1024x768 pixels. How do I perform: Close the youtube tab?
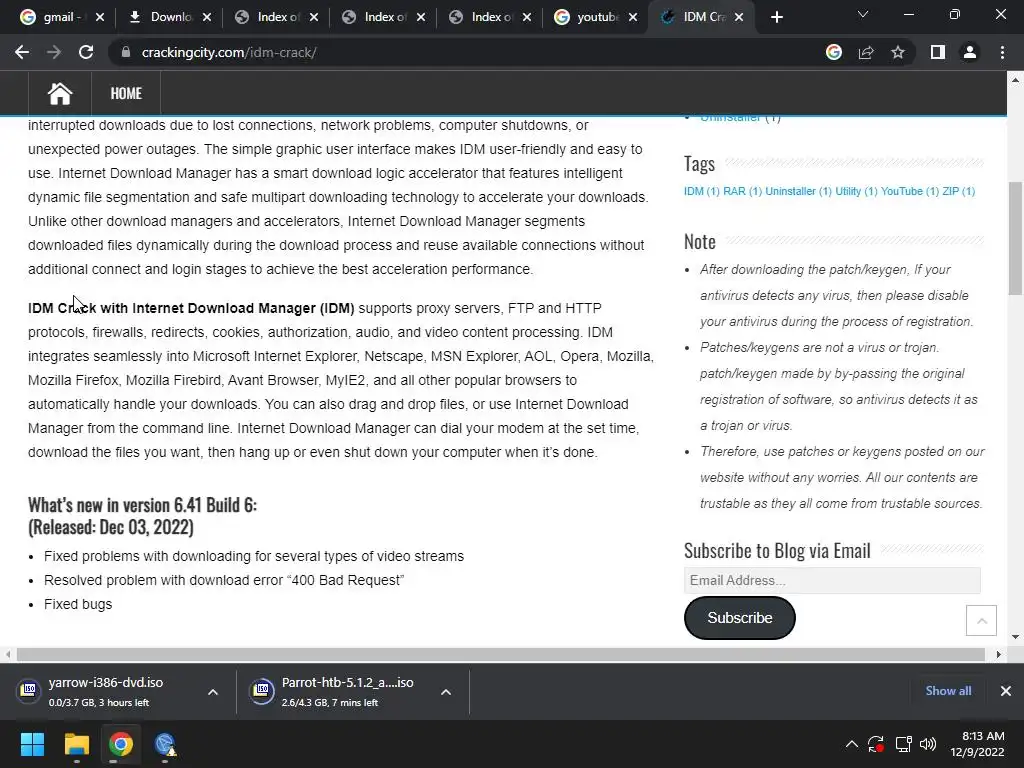click(x=633, y=17)
